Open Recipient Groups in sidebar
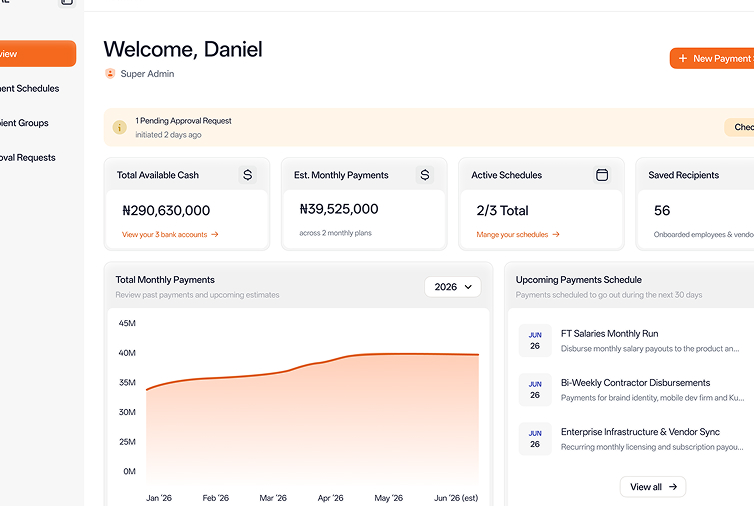This screenshot has width=754, height=506. click(24, 123)
